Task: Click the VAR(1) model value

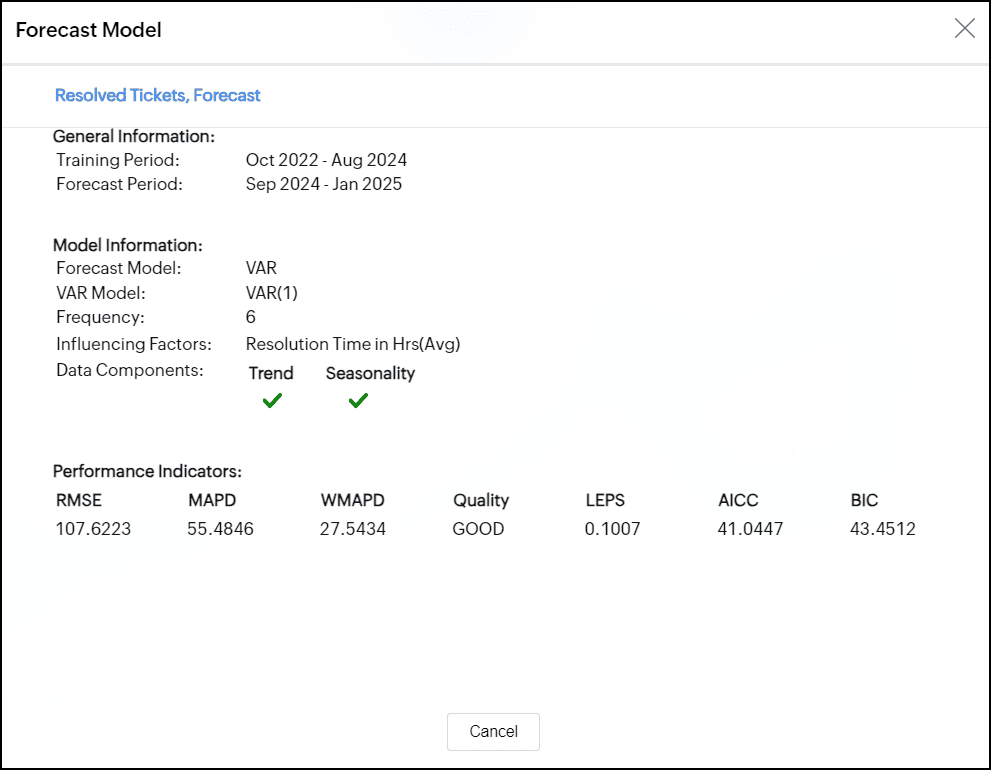Action: pos(272,293)
